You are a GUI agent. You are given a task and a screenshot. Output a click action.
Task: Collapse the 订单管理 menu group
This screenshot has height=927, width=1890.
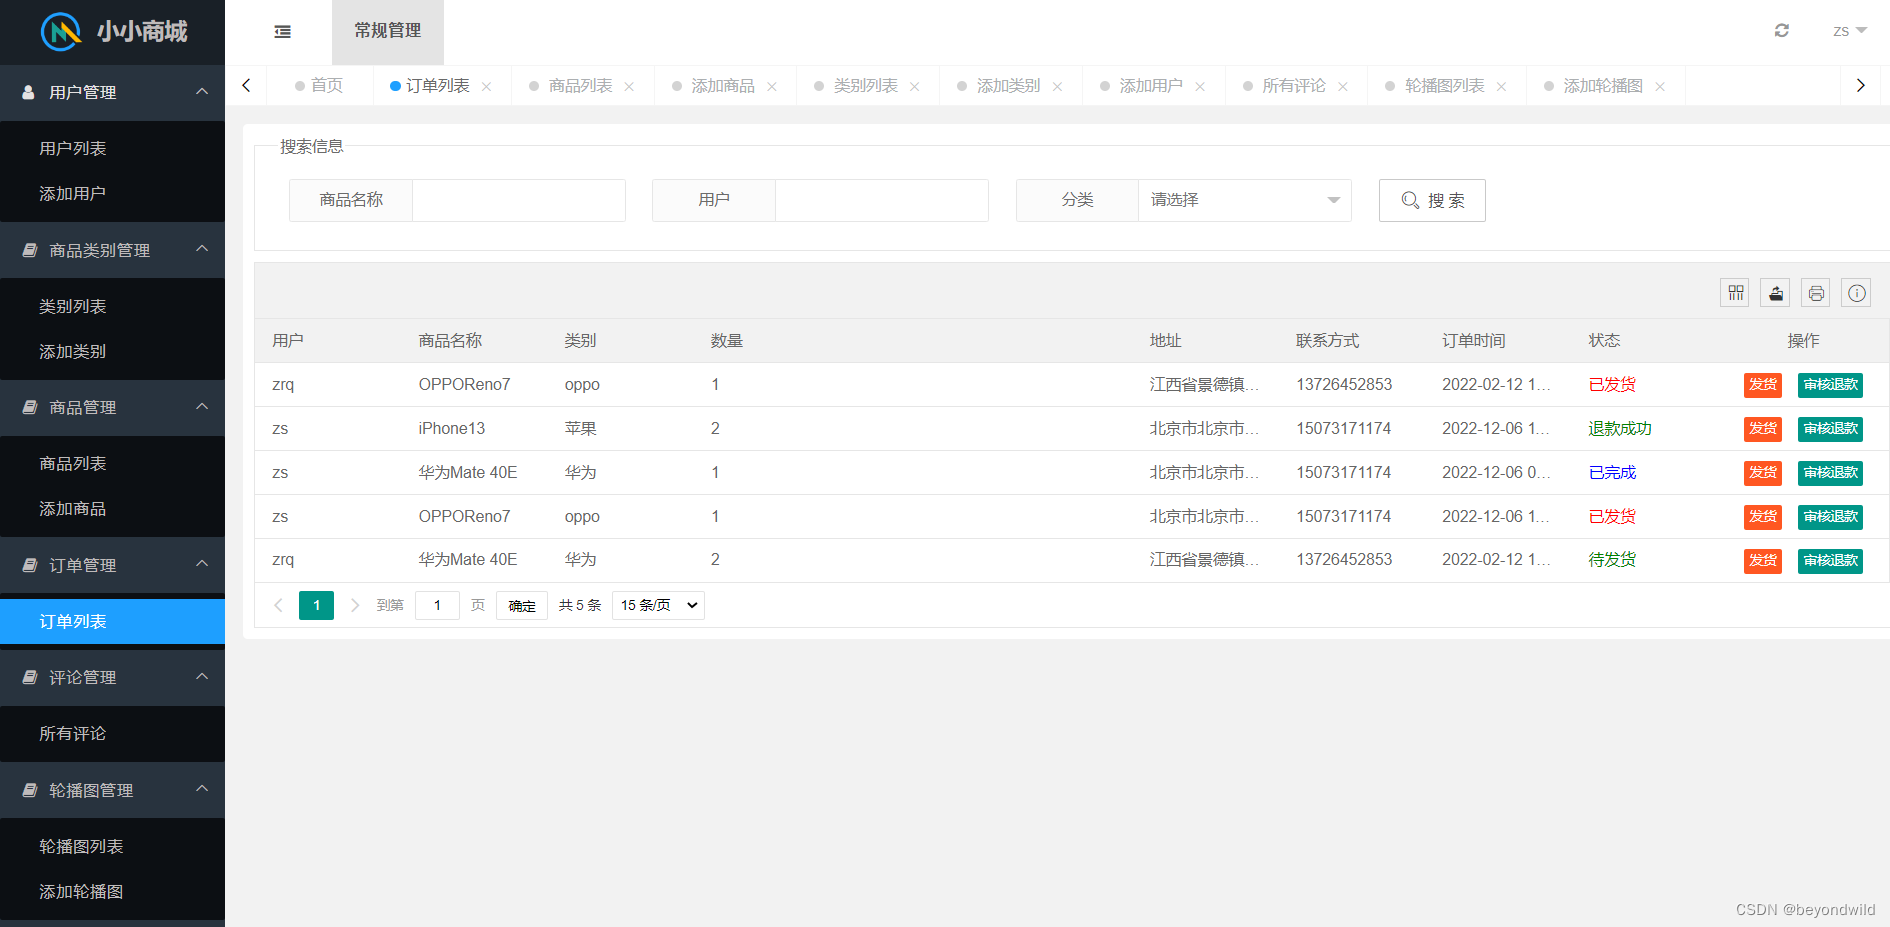(x=112, y=565)
